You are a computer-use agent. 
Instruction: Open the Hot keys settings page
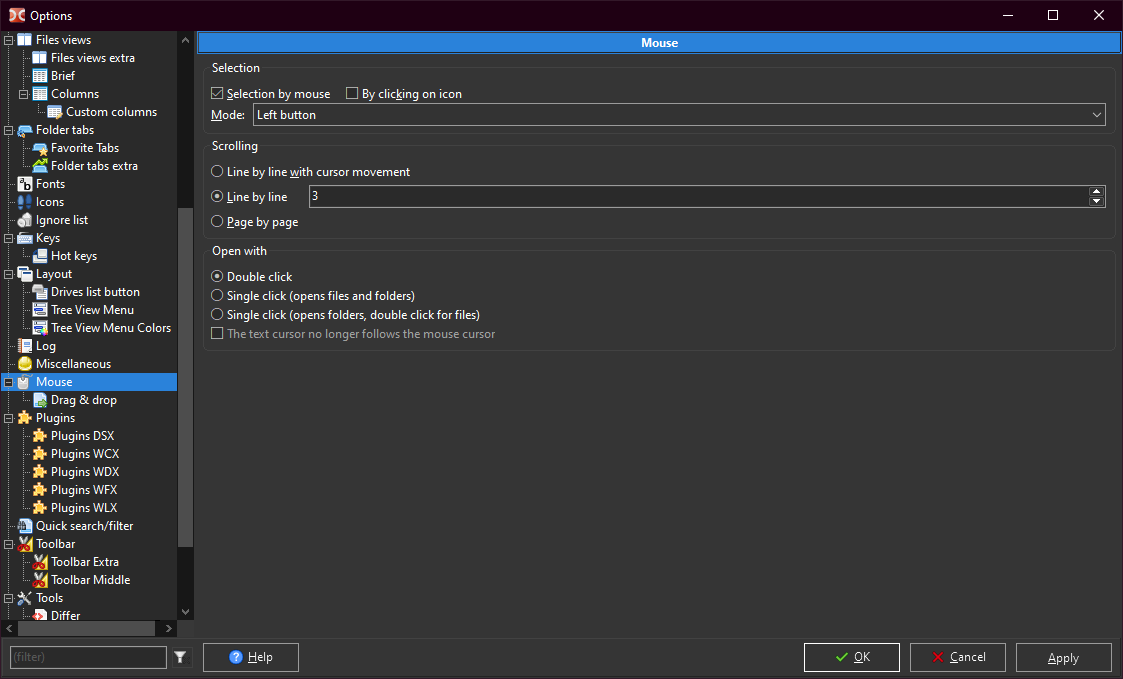[x=74, y=256]
